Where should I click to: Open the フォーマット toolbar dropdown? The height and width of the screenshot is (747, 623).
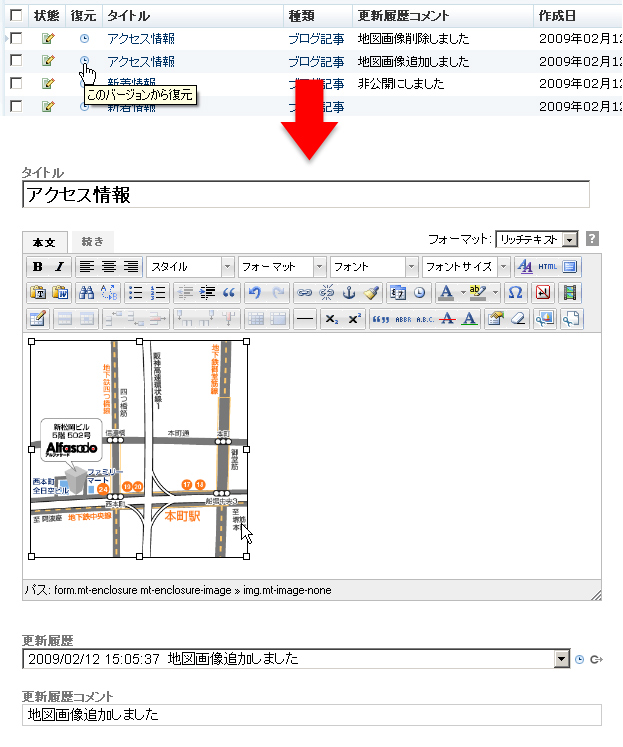click(x=282, y=267)
